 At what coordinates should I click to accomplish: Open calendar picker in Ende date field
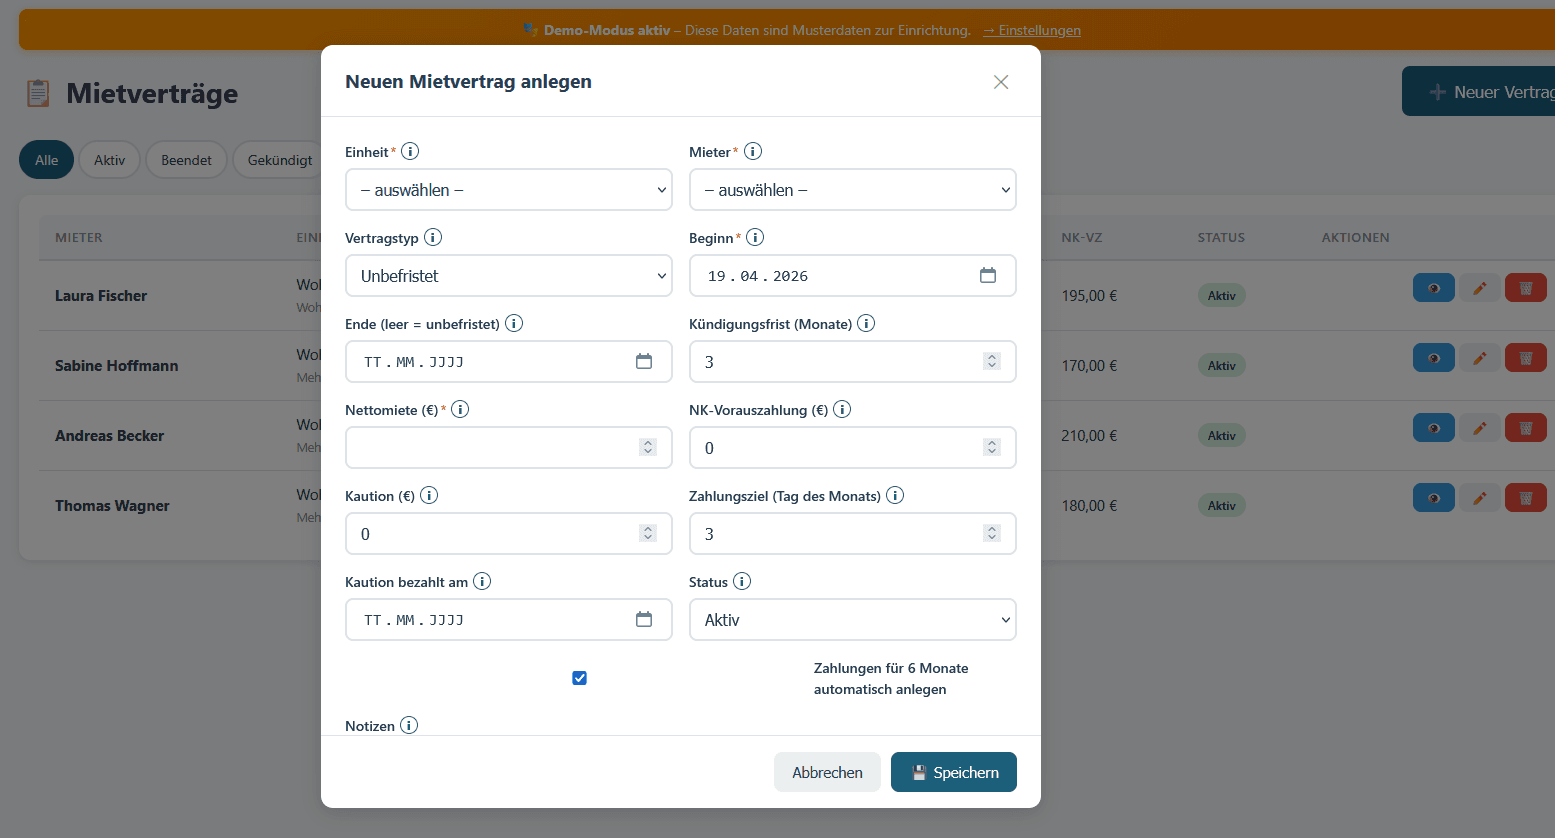643,362
